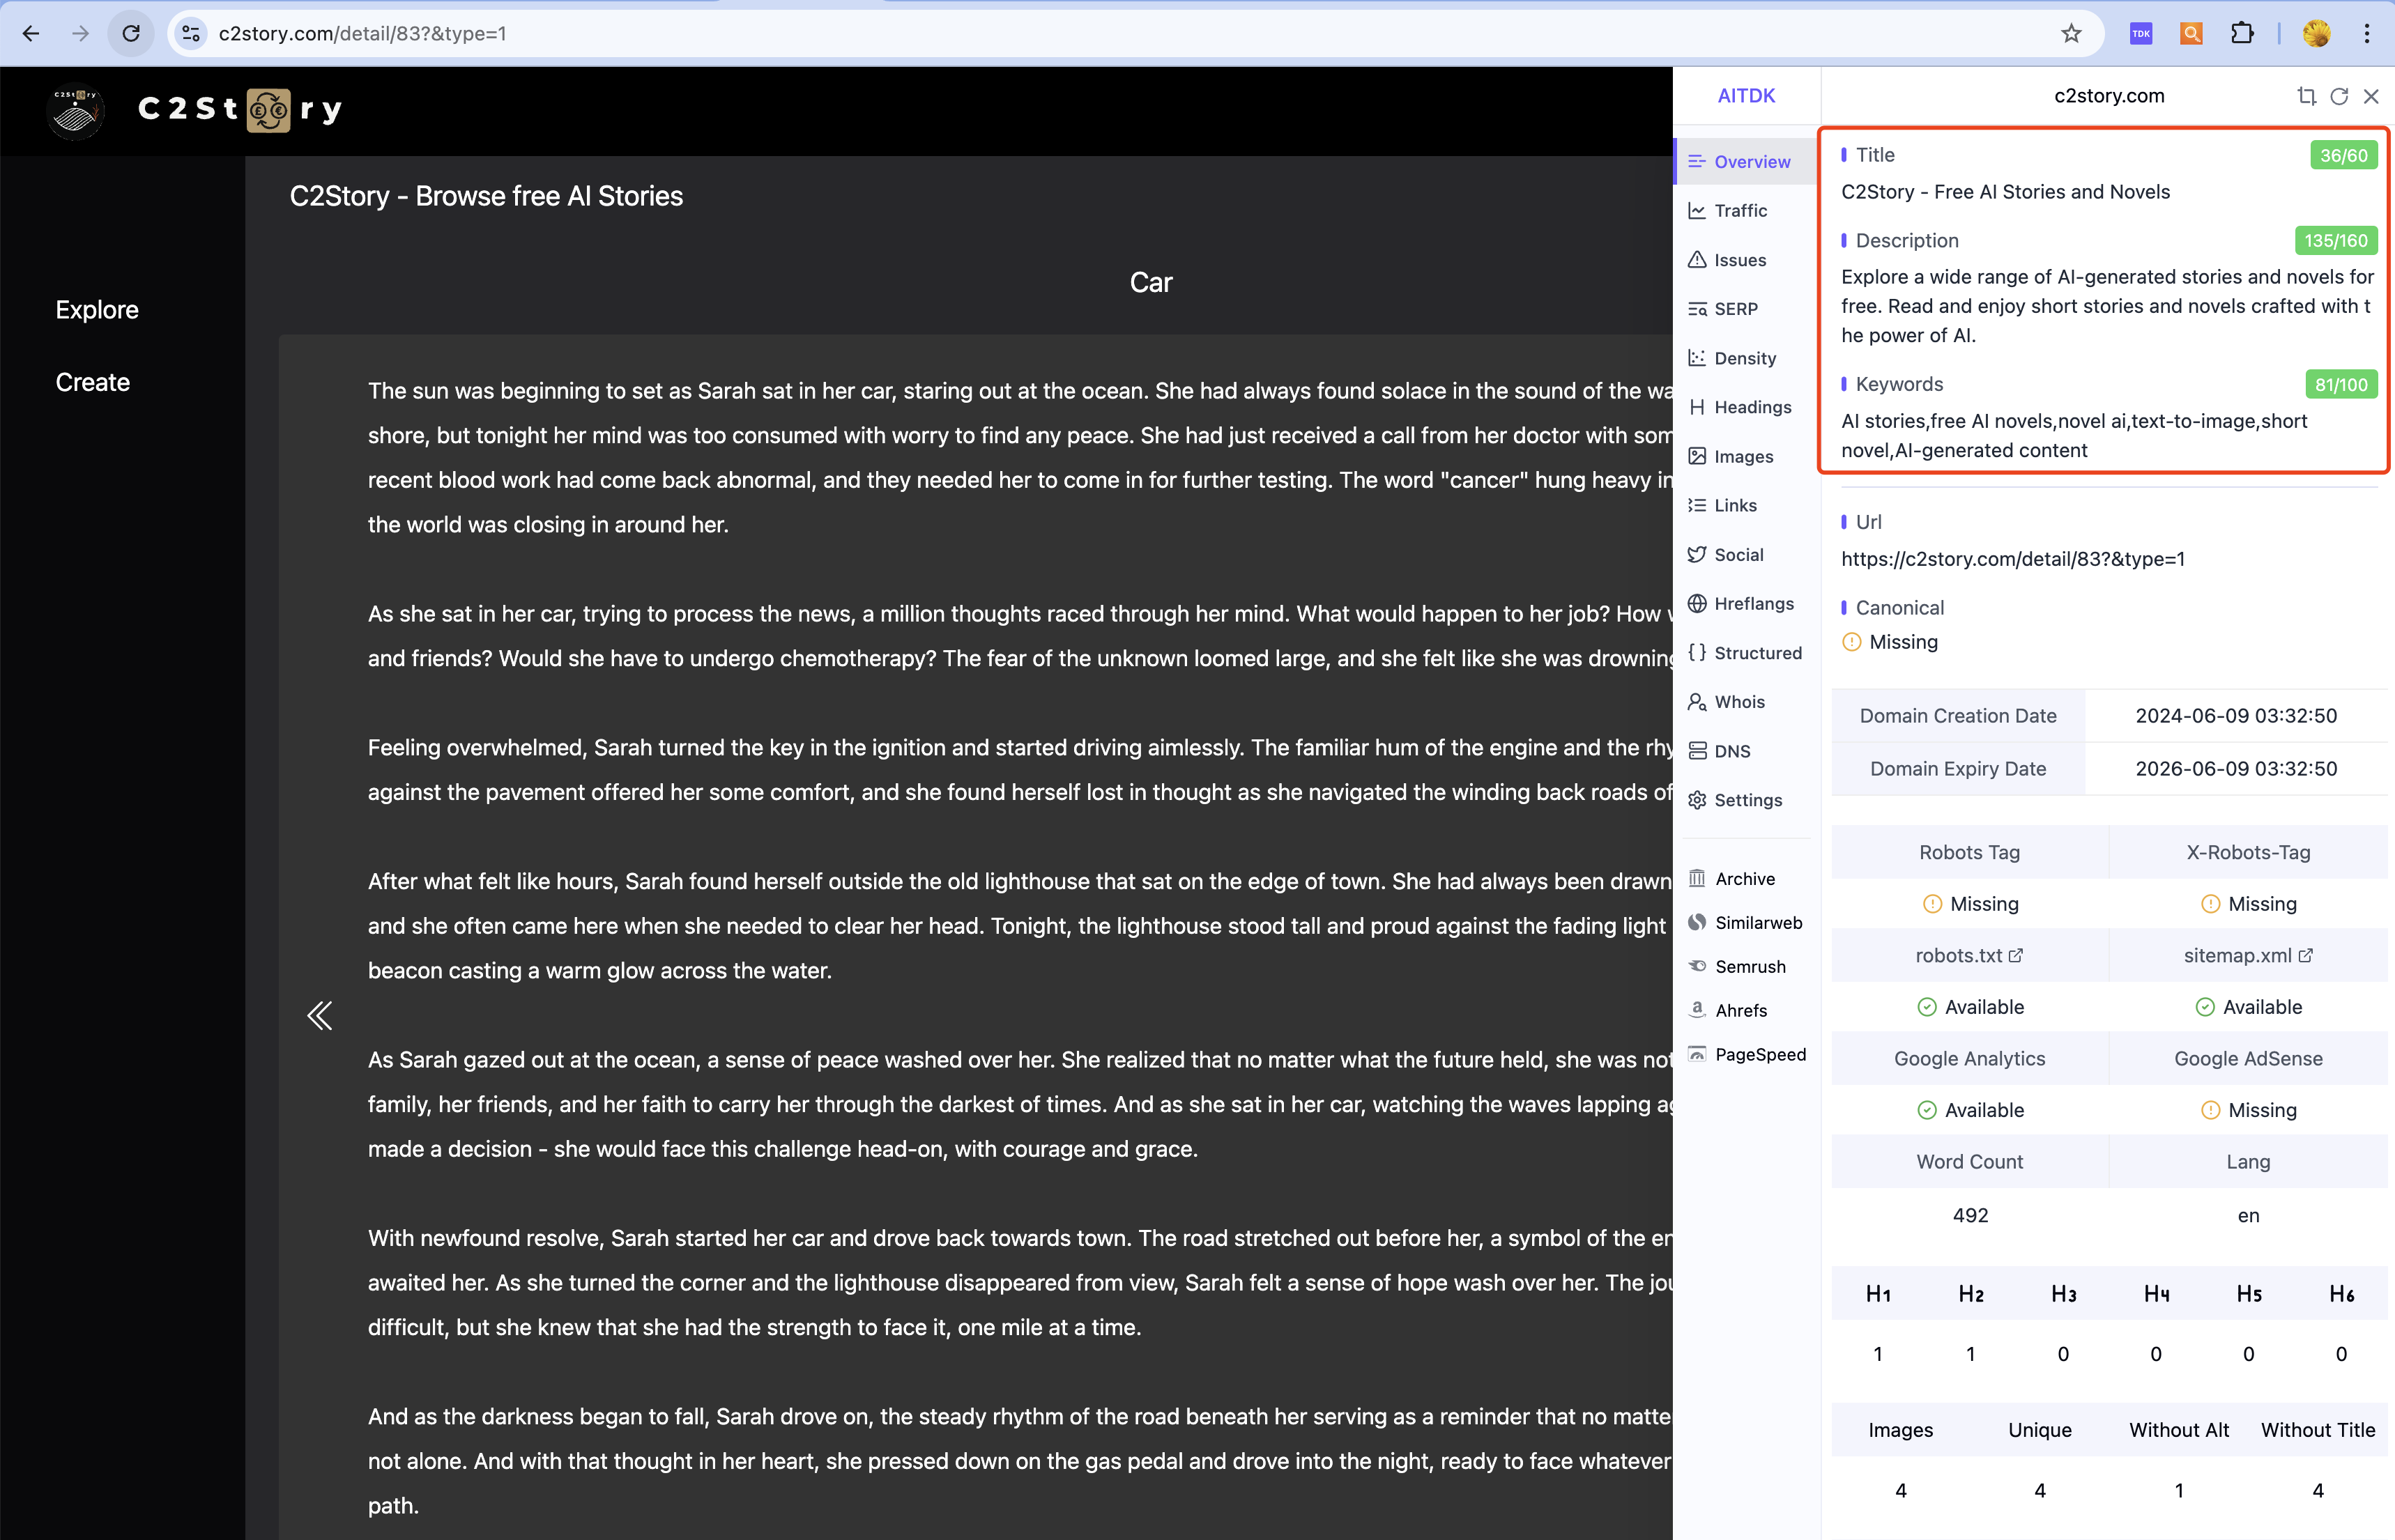
Task: Open the Explore page
Action: [x=97, y=309]
